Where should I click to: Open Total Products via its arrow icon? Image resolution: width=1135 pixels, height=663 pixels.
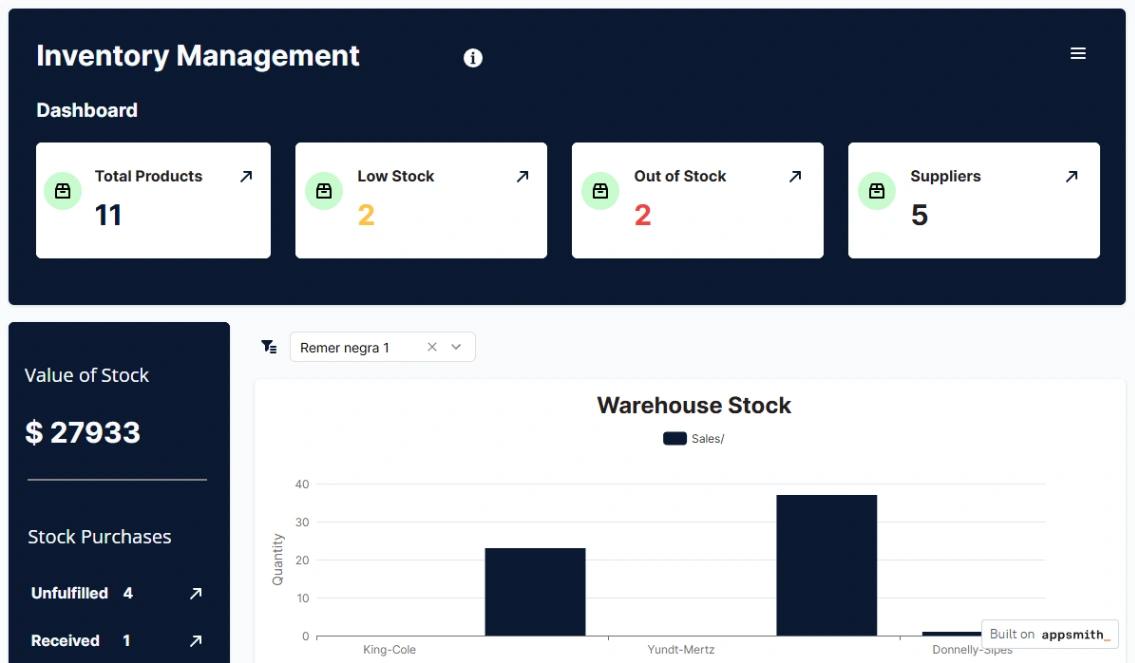pos(246,176)
